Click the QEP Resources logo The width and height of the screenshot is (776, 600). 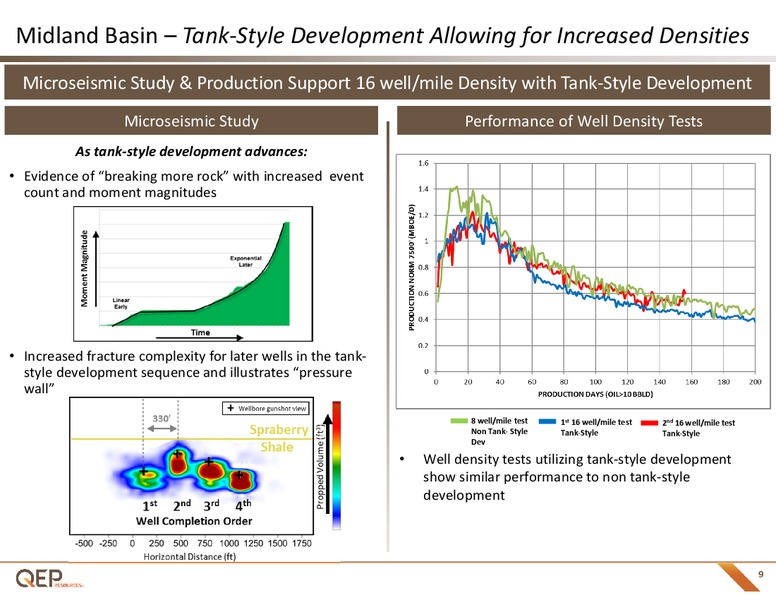coord(49,578)
